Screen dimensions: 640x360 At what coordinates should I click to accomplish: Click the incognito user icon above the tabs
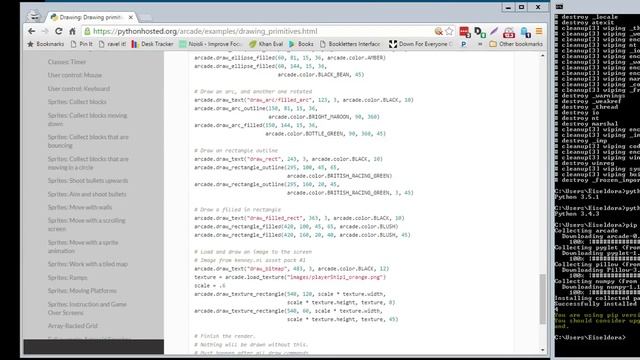(x=35, y=15)
